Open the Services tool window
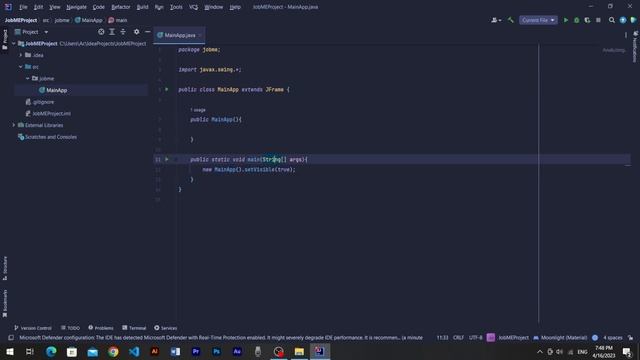 pos(166,328)
